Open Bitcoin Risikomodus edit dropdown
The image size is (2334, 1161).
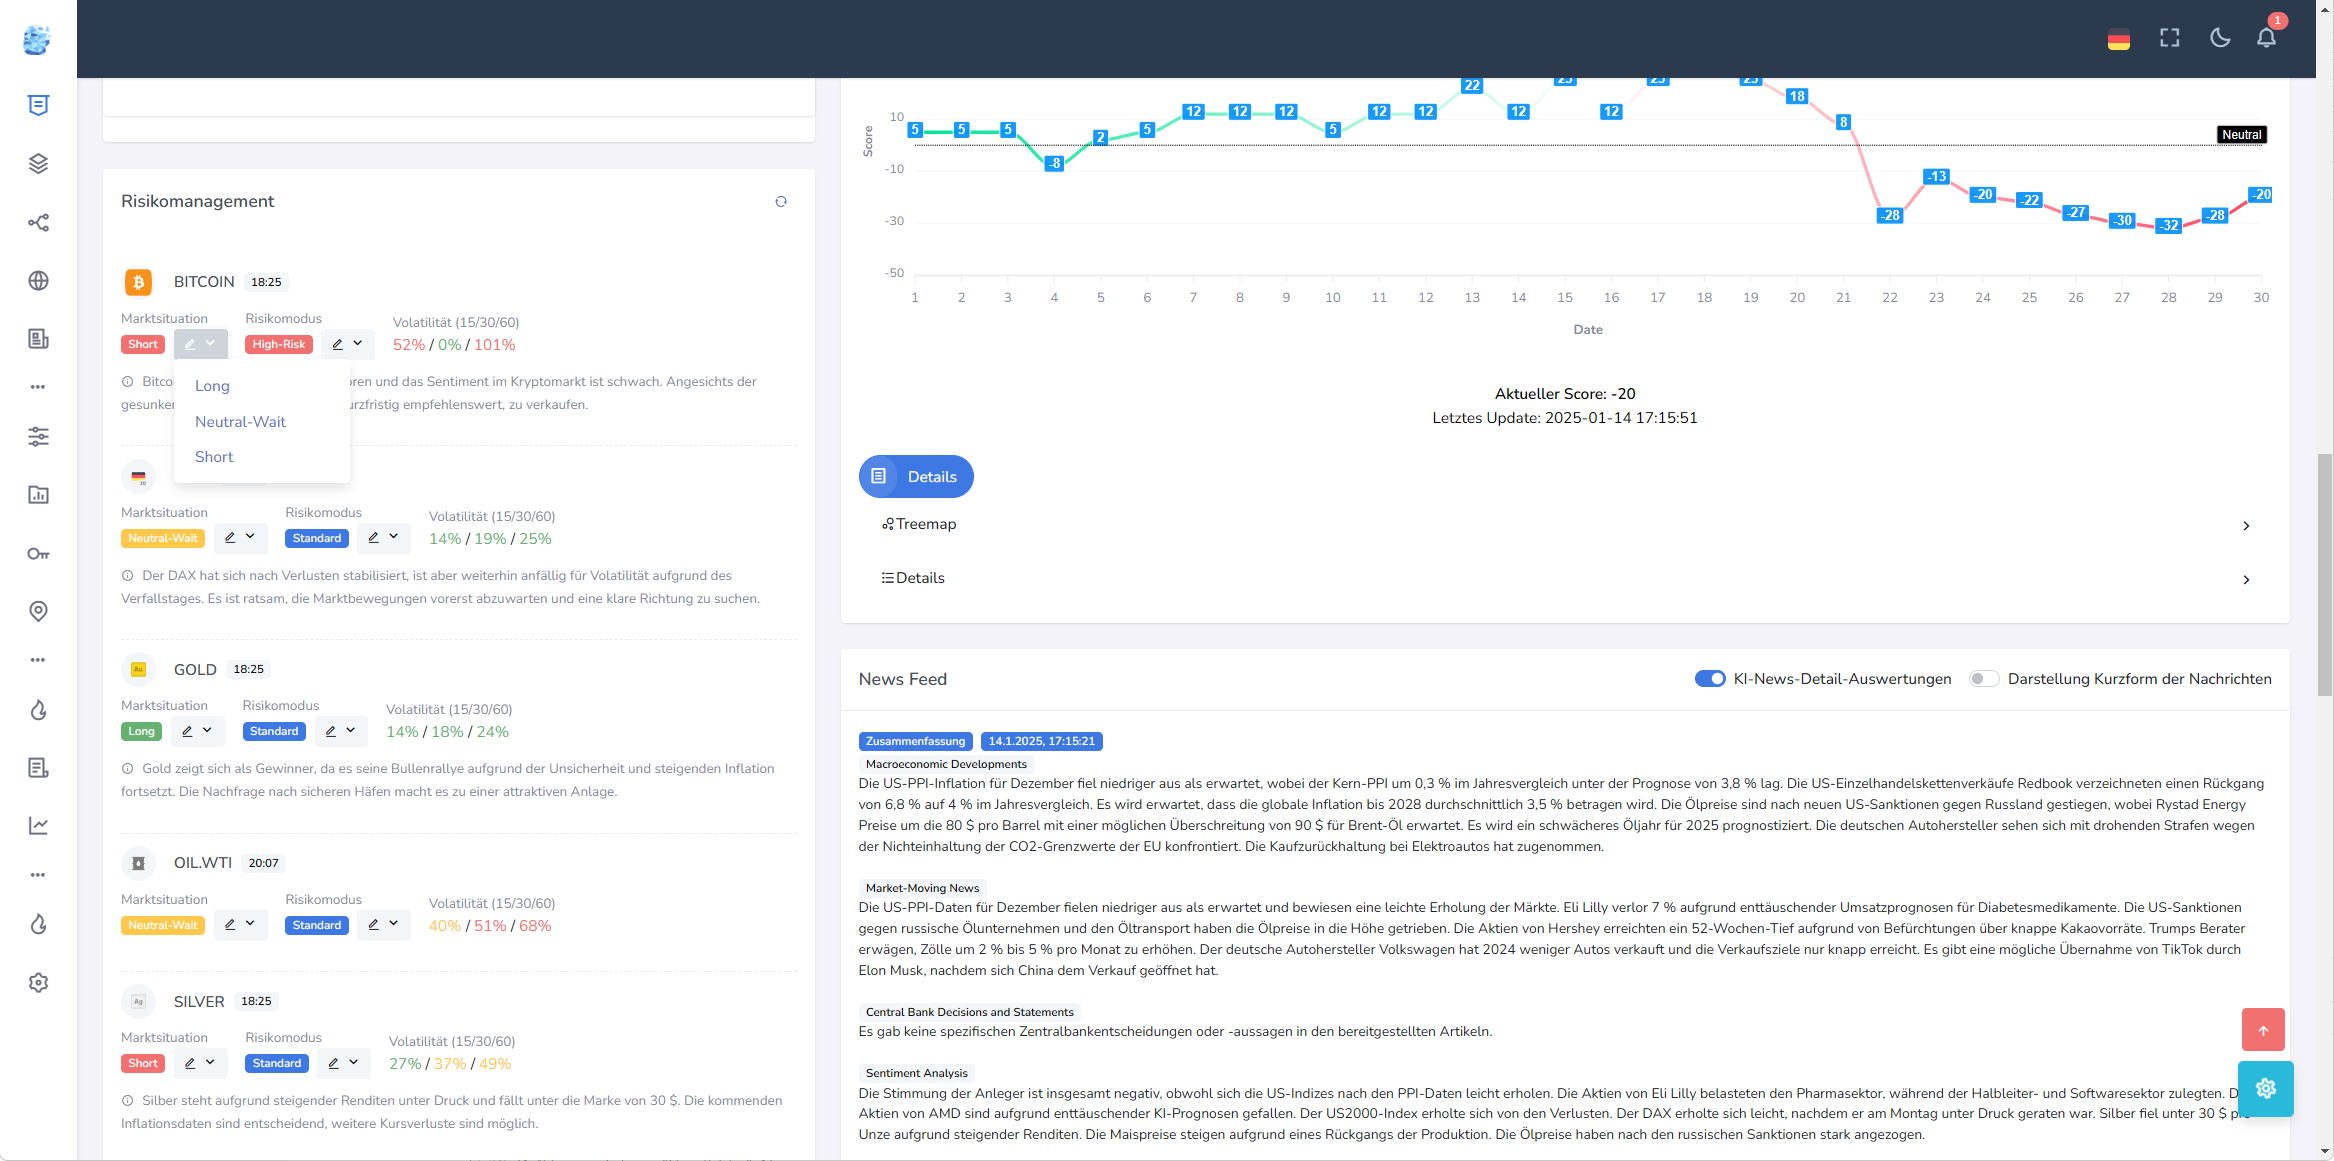click(347, 344)
